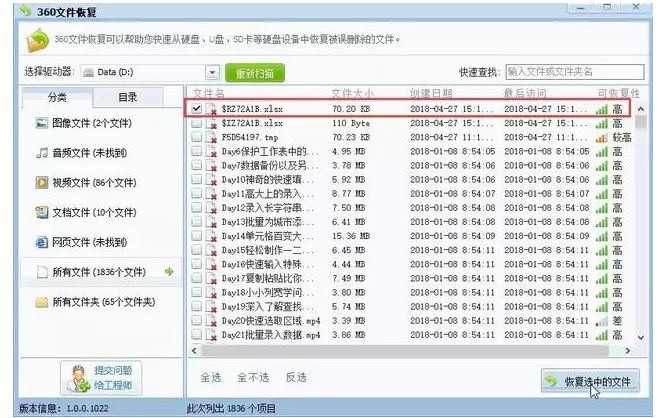
Task: Click the horizontal scroll left arrow
Action: 194,351
